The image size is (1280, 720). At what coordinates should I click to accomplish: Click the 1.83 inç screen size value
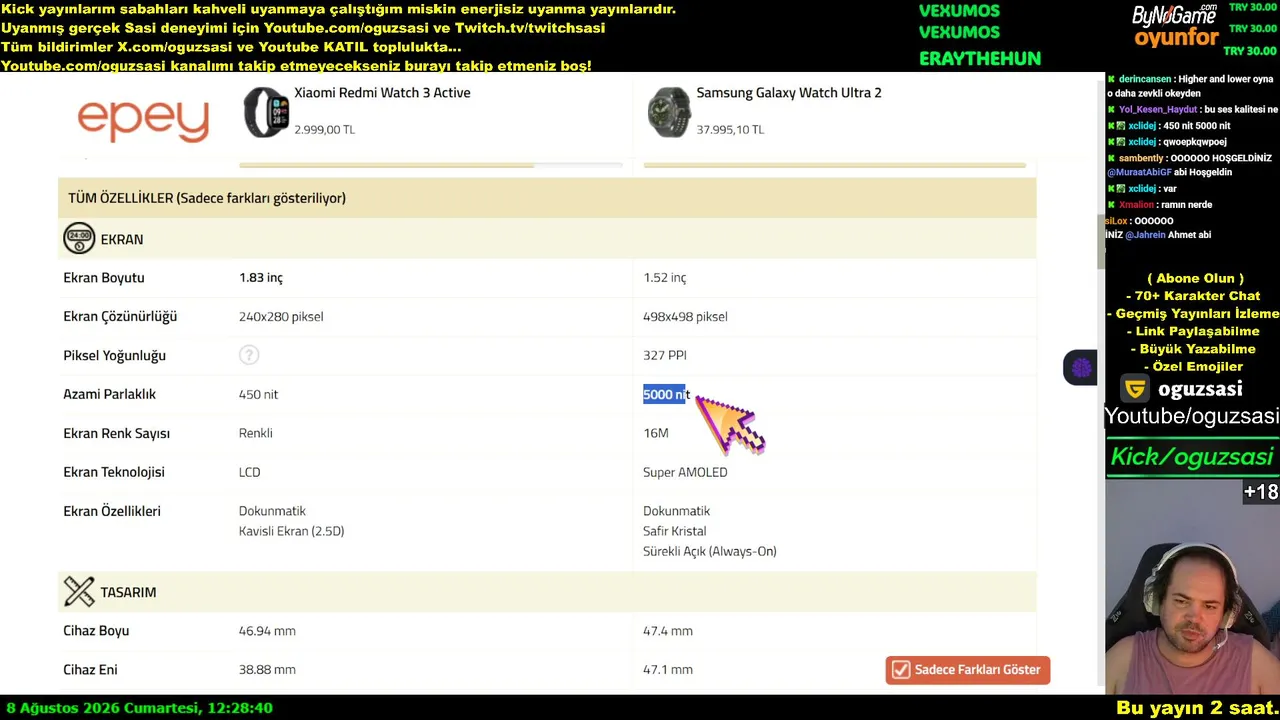pyautogui.click(x=261, y=278)
